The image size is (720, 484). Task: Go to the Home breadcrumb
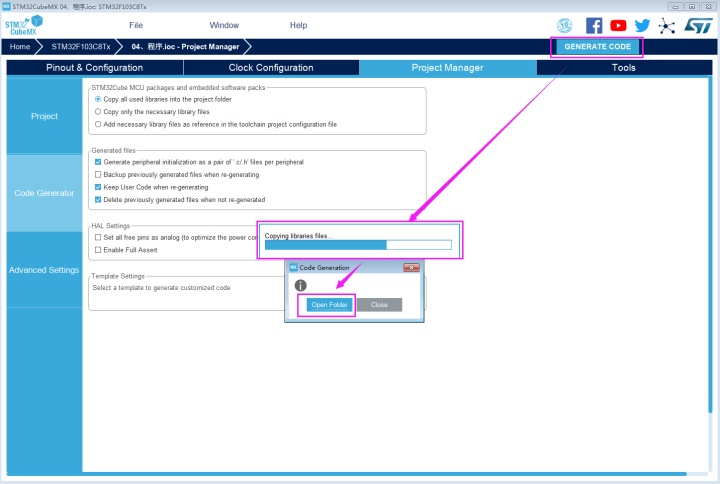pyautogui.click(x=20, y=46)
